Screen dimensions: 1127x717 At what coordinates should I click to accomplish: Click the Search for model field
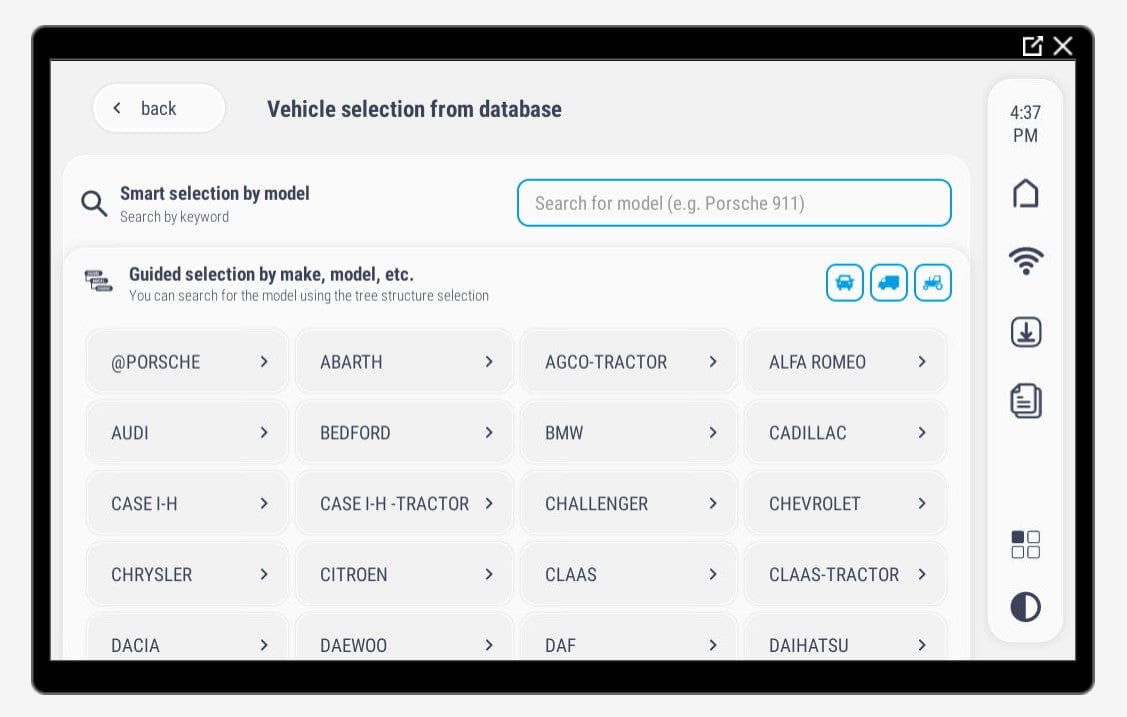click(733, 204)
